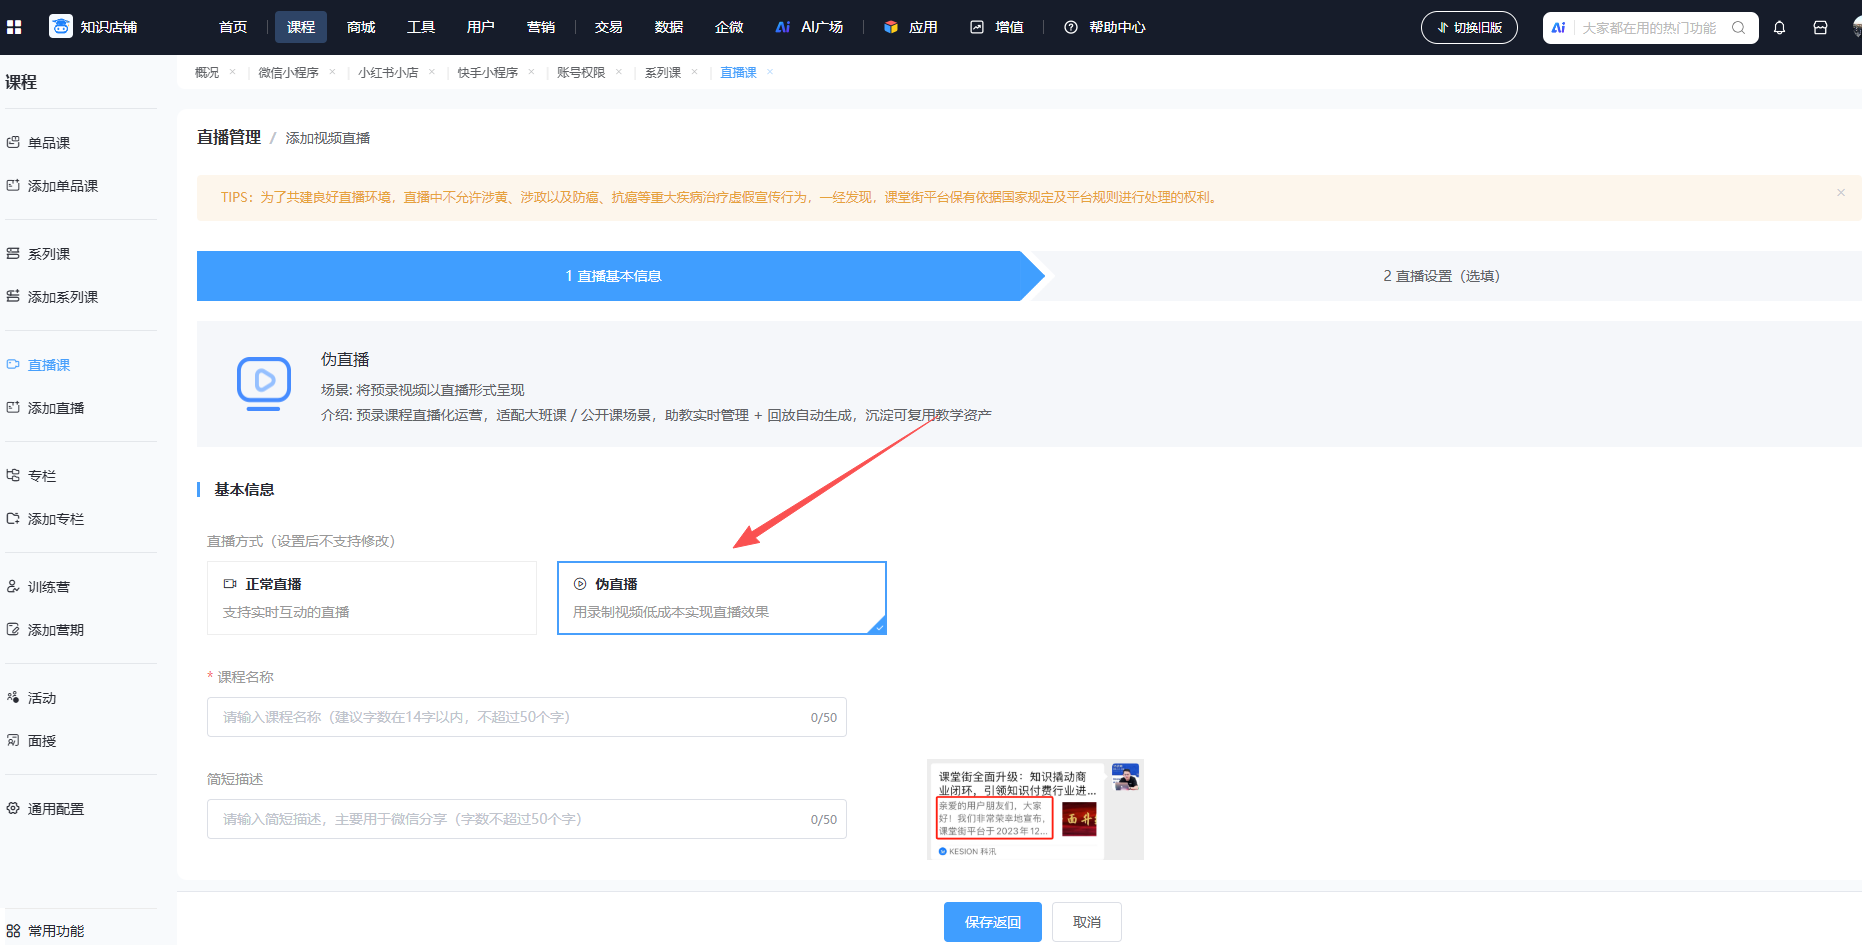1862x945 pixels.
Task: Select the 直播课 item in the left sidebar
Action: [48, 364]
